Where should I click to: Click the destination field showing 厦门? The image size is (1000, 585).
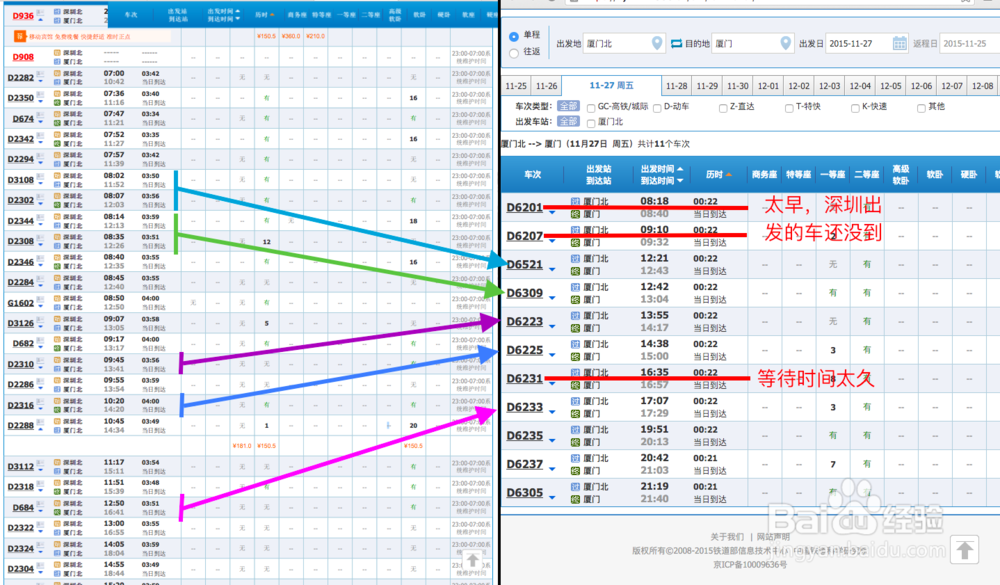pyautogui.click(x=753, y=43)
